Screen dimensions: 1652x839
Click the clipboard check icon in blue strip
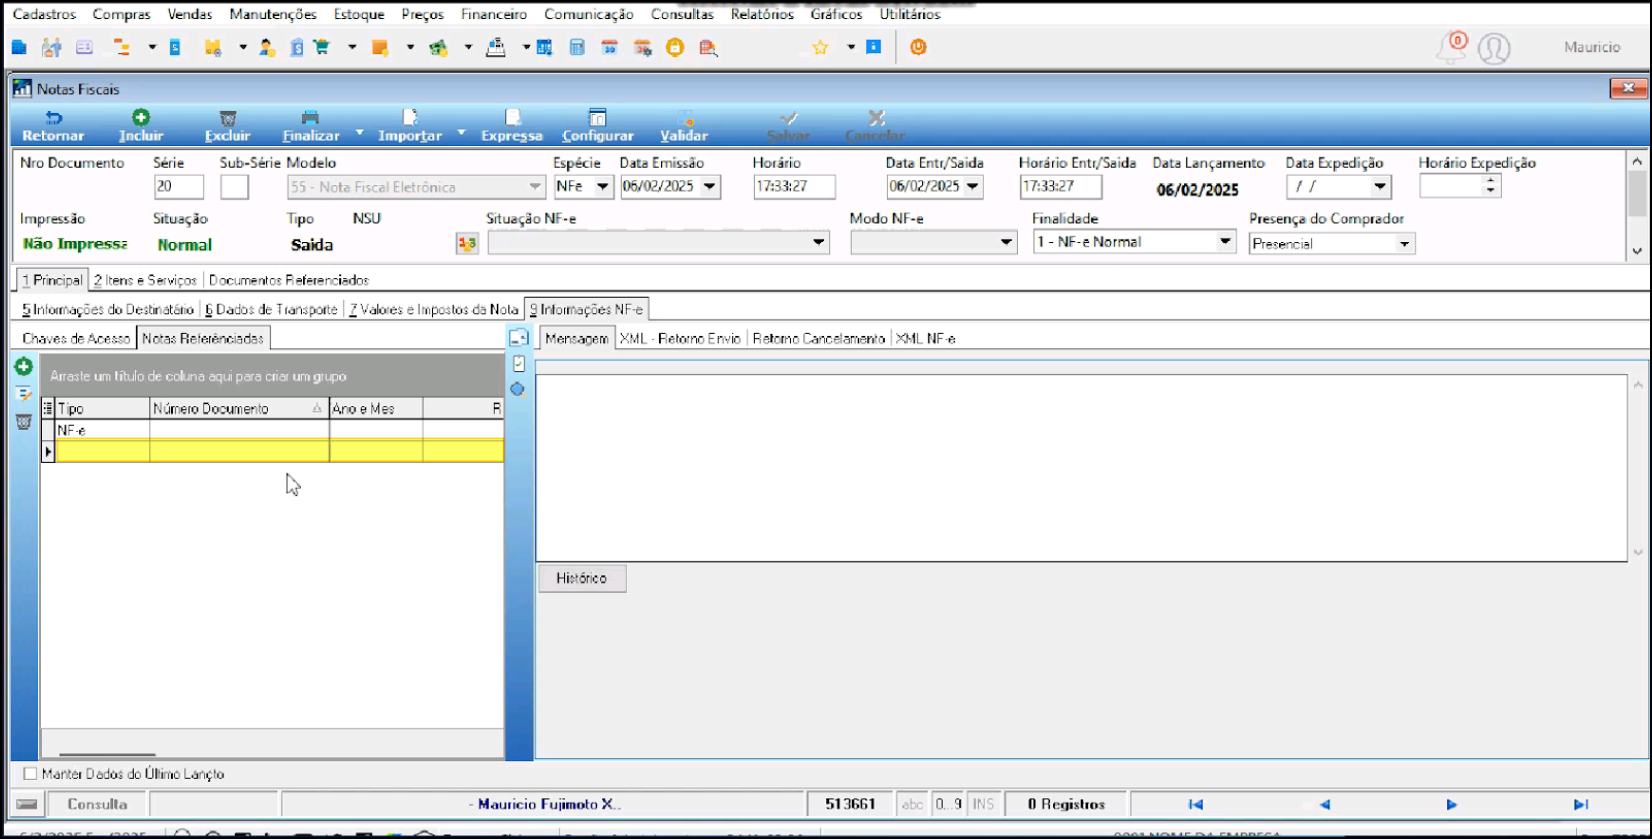pos(518,364)
